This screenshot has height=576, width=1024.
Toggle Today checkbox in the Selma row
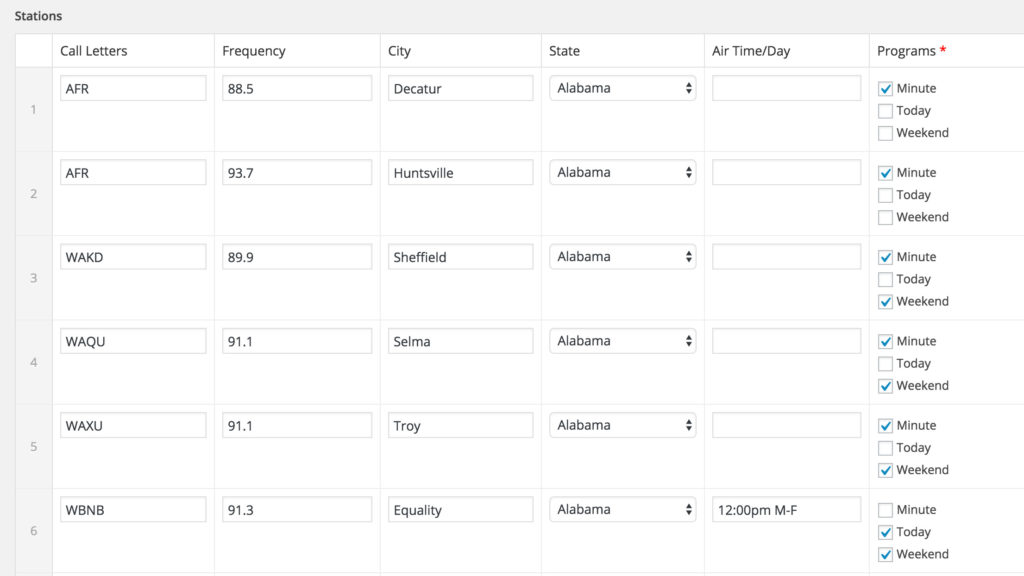coord(885,364)
